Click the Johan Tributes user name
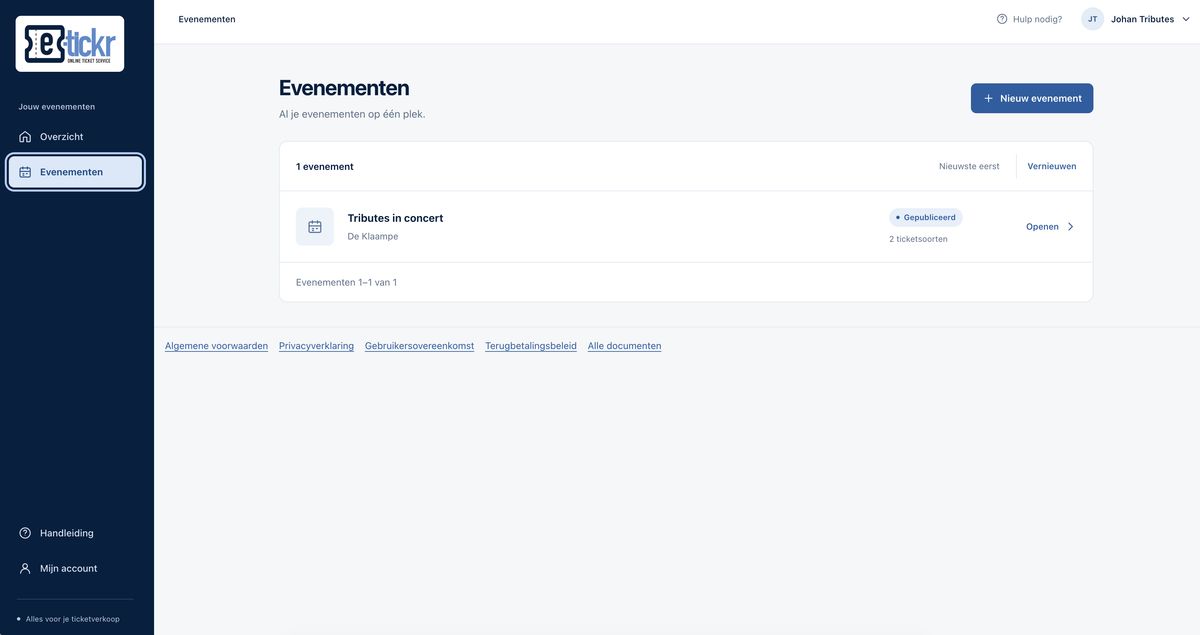The image size is (1200, 635). [1142, 19]
